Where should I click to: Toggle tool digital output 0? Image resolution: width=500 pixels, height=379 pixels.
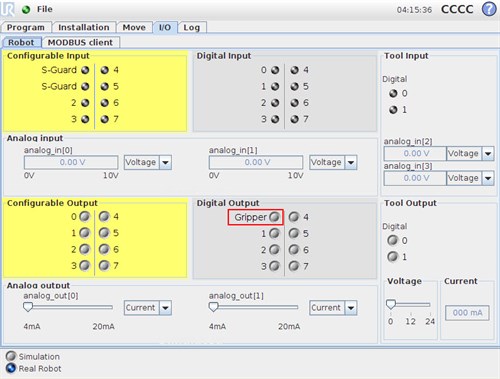pos(393,240)
